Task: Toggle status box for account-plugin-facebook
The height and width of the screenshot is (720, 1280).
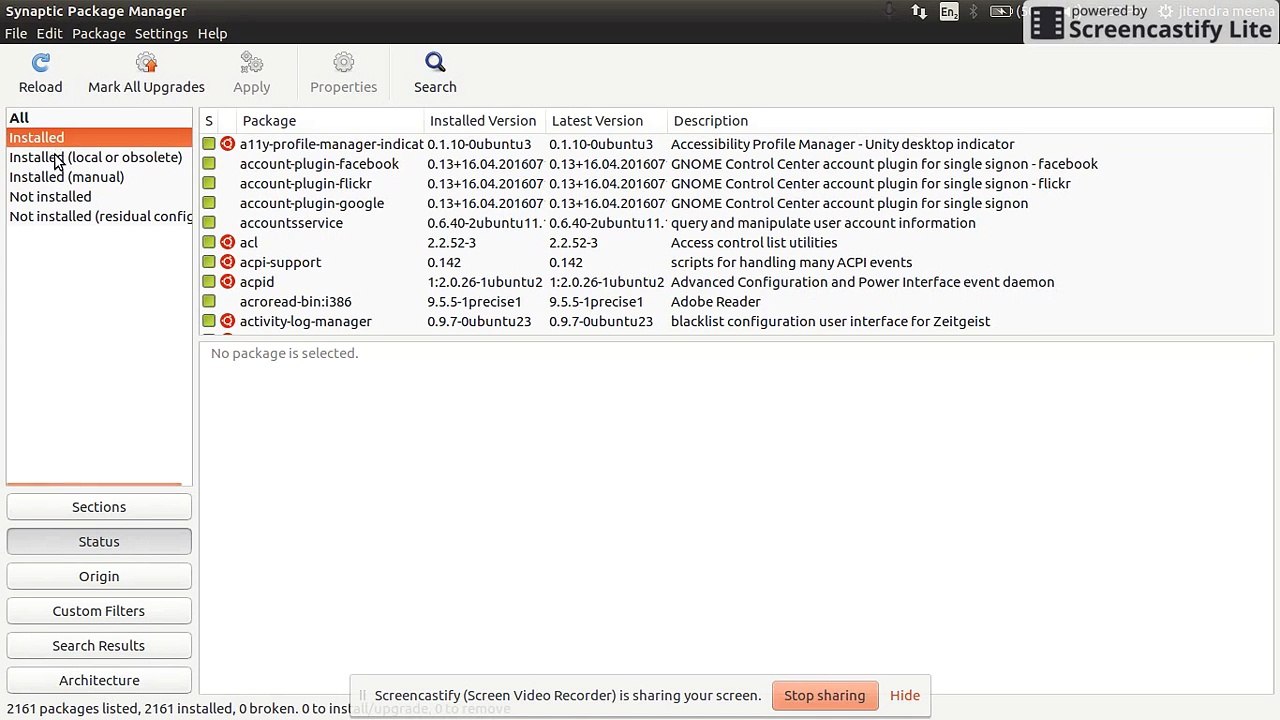Action: tap(209, 164)
